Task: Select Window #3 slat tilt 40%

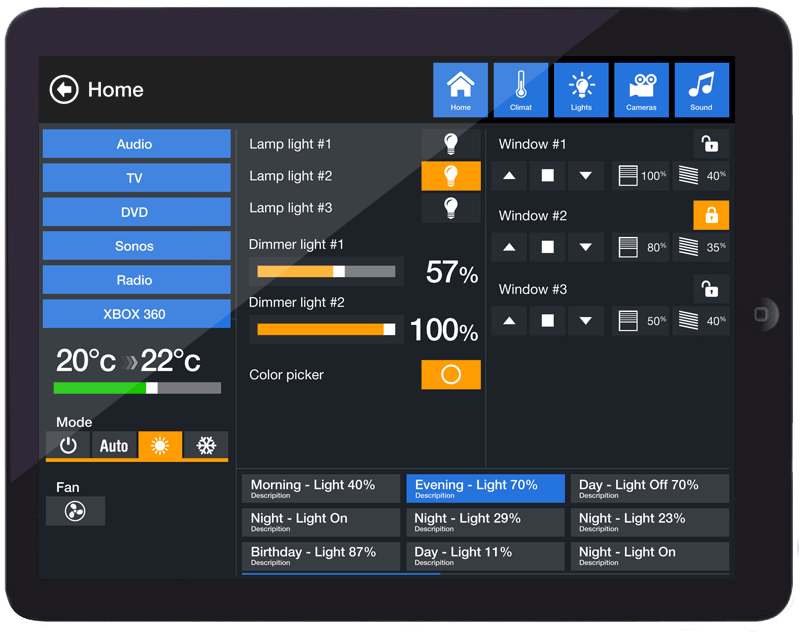Action: [x=701, y=321]
